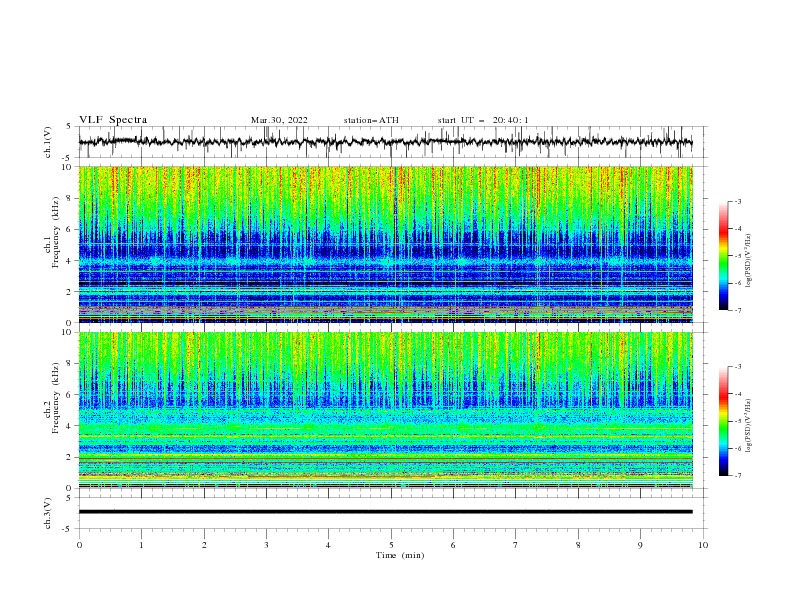The width and height of the screenshot is (792, 612).
Task: Click the date 'Mar.30, 2022'
Action: pyautogui.click(x=279, y=120)
